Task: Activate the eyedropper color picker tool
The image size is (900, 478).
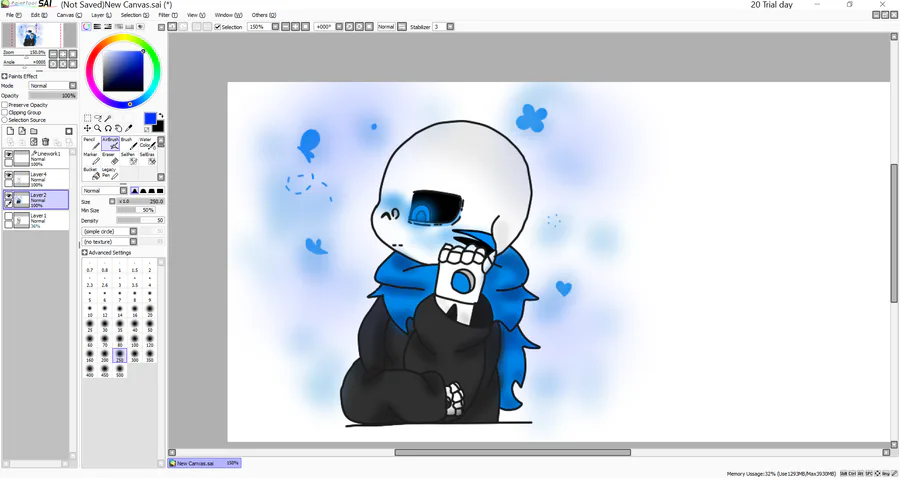Action: click(x=129, y=129)
